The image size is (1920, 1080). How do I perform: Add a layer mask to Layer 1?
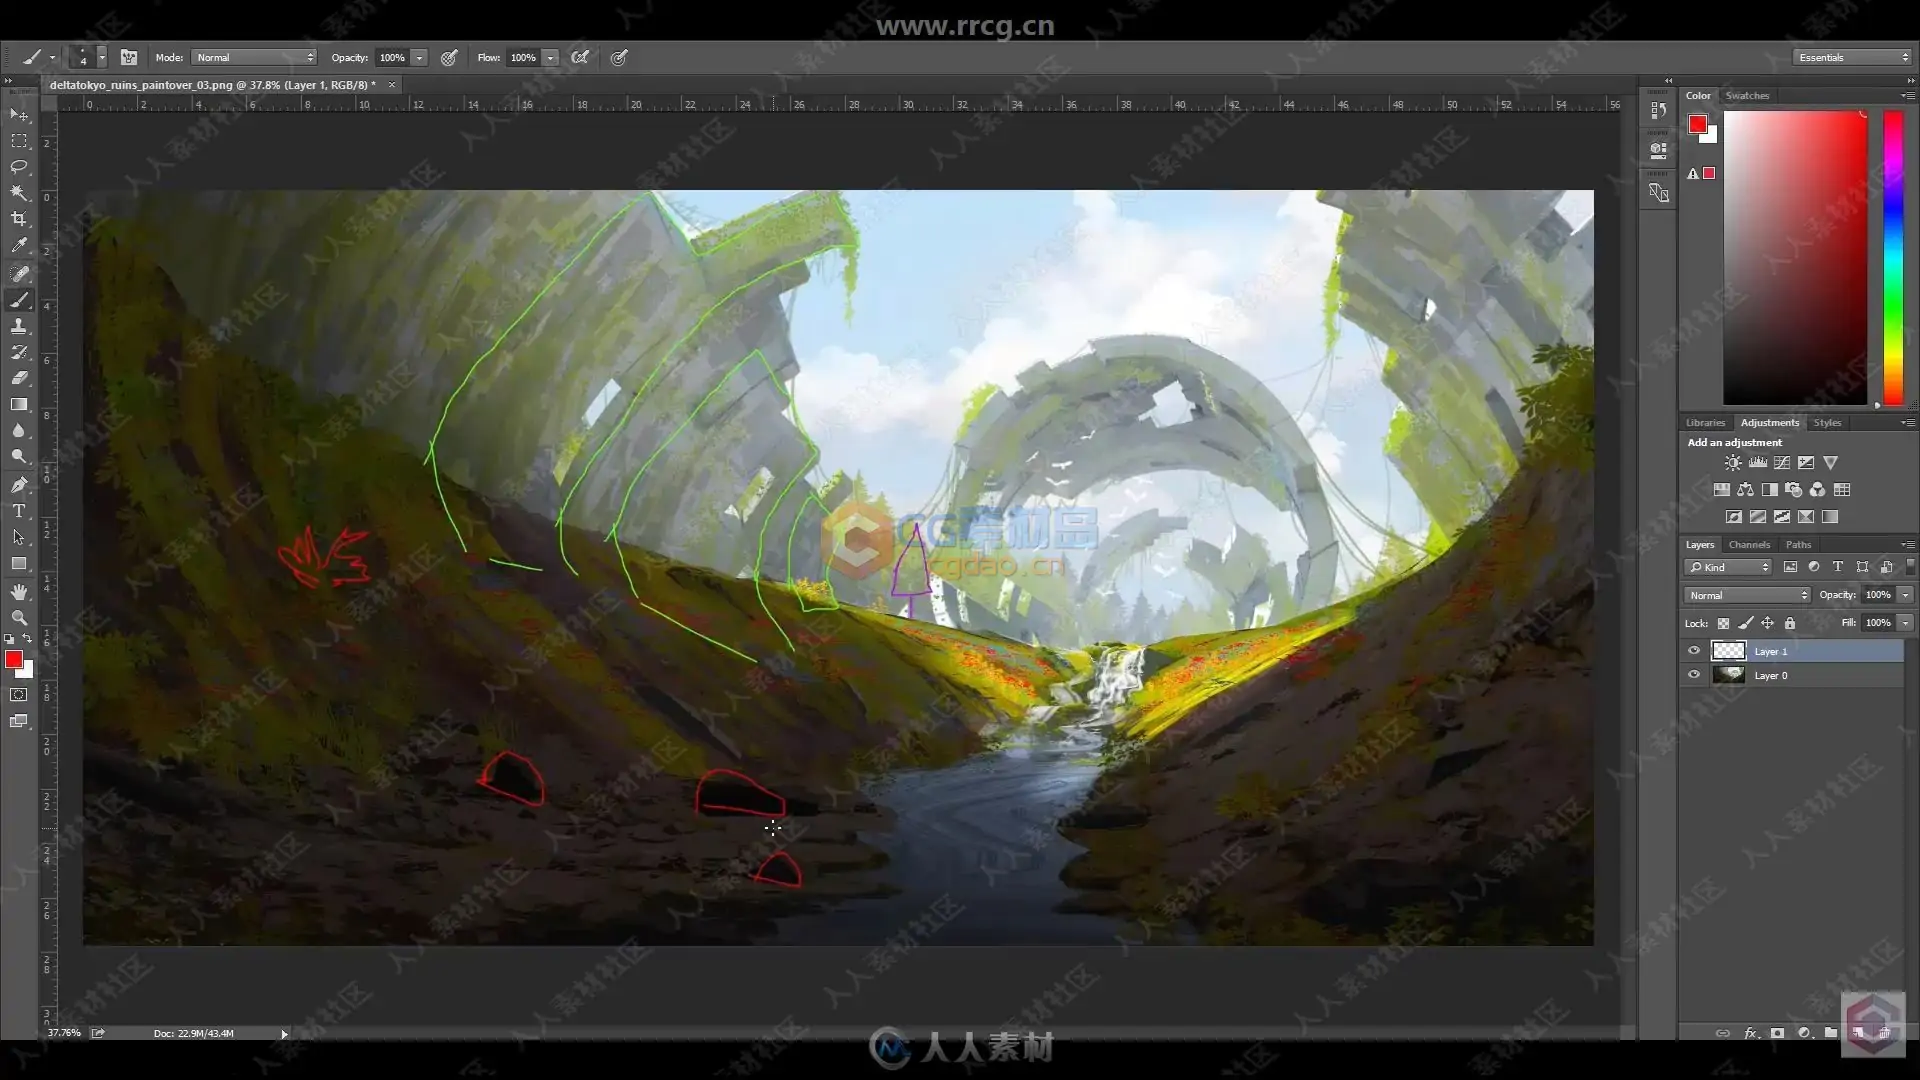coord(1777,1033)
